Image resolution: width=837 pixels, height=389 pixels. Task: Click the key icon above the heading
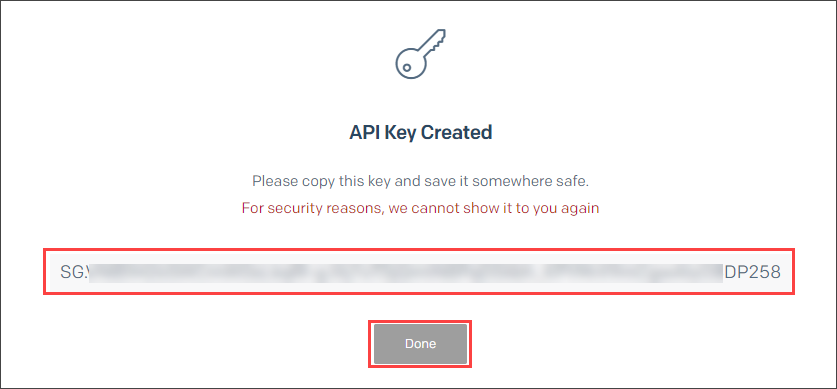[x=420, y=54]
